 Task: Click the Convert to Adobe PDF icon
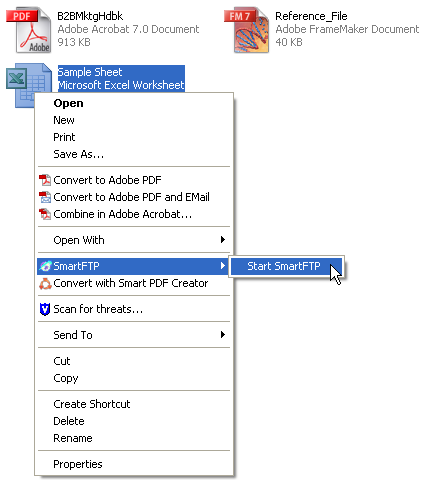[45, 180]
